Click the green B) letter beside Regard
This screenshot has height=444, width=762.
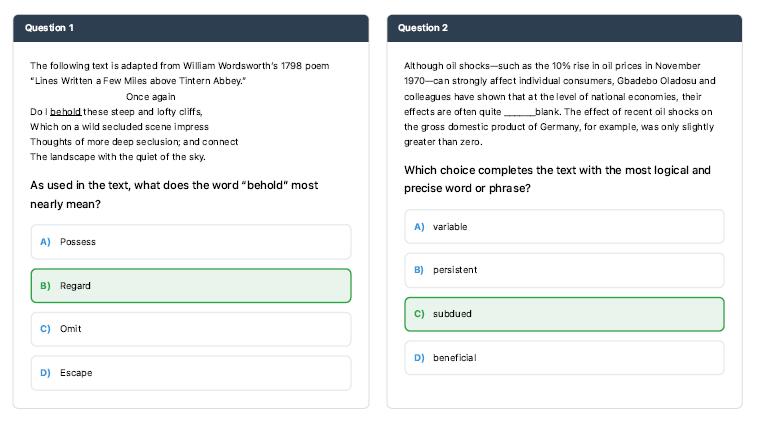click(45, 286)
